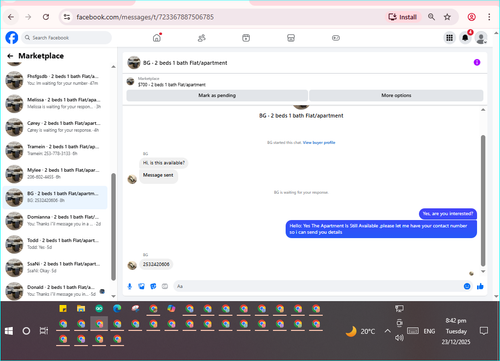This screenshot has width=500, height=361.
Task: Install the Facebook app button
Action: coord(403,17)
